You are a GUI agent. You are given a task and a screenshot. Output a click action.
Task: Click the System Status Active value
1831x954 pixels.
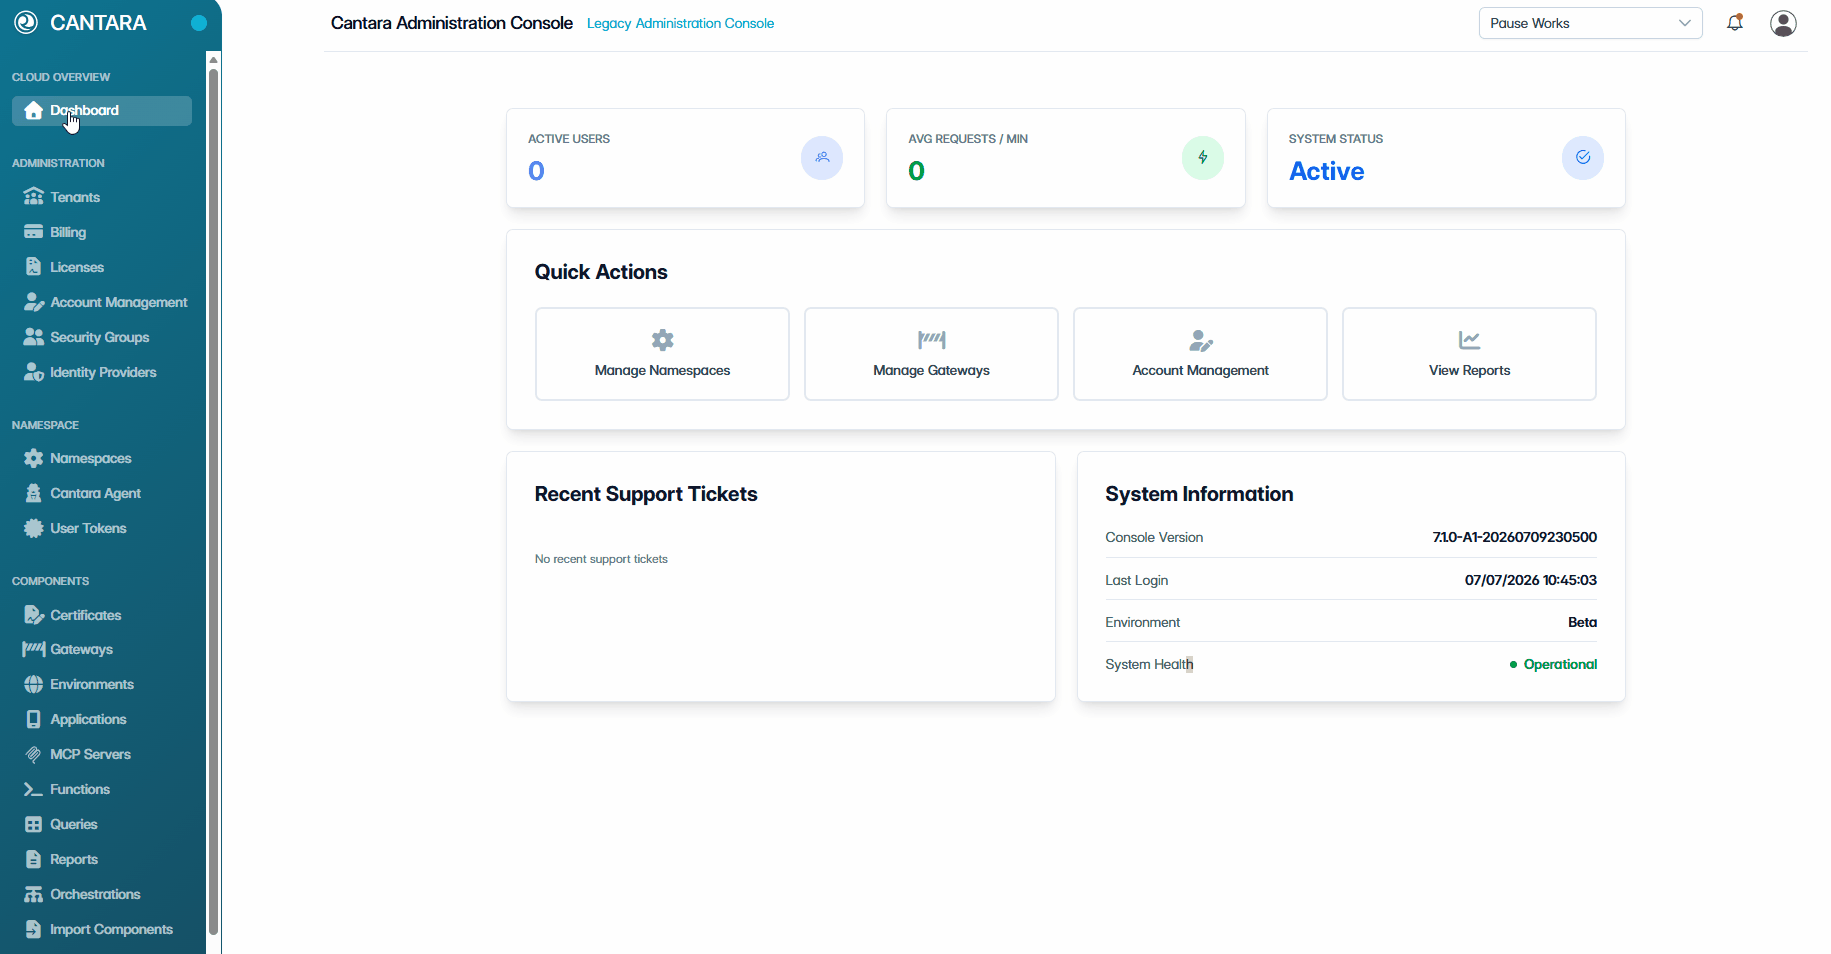pyautogui.click(x=1326, y=171)
